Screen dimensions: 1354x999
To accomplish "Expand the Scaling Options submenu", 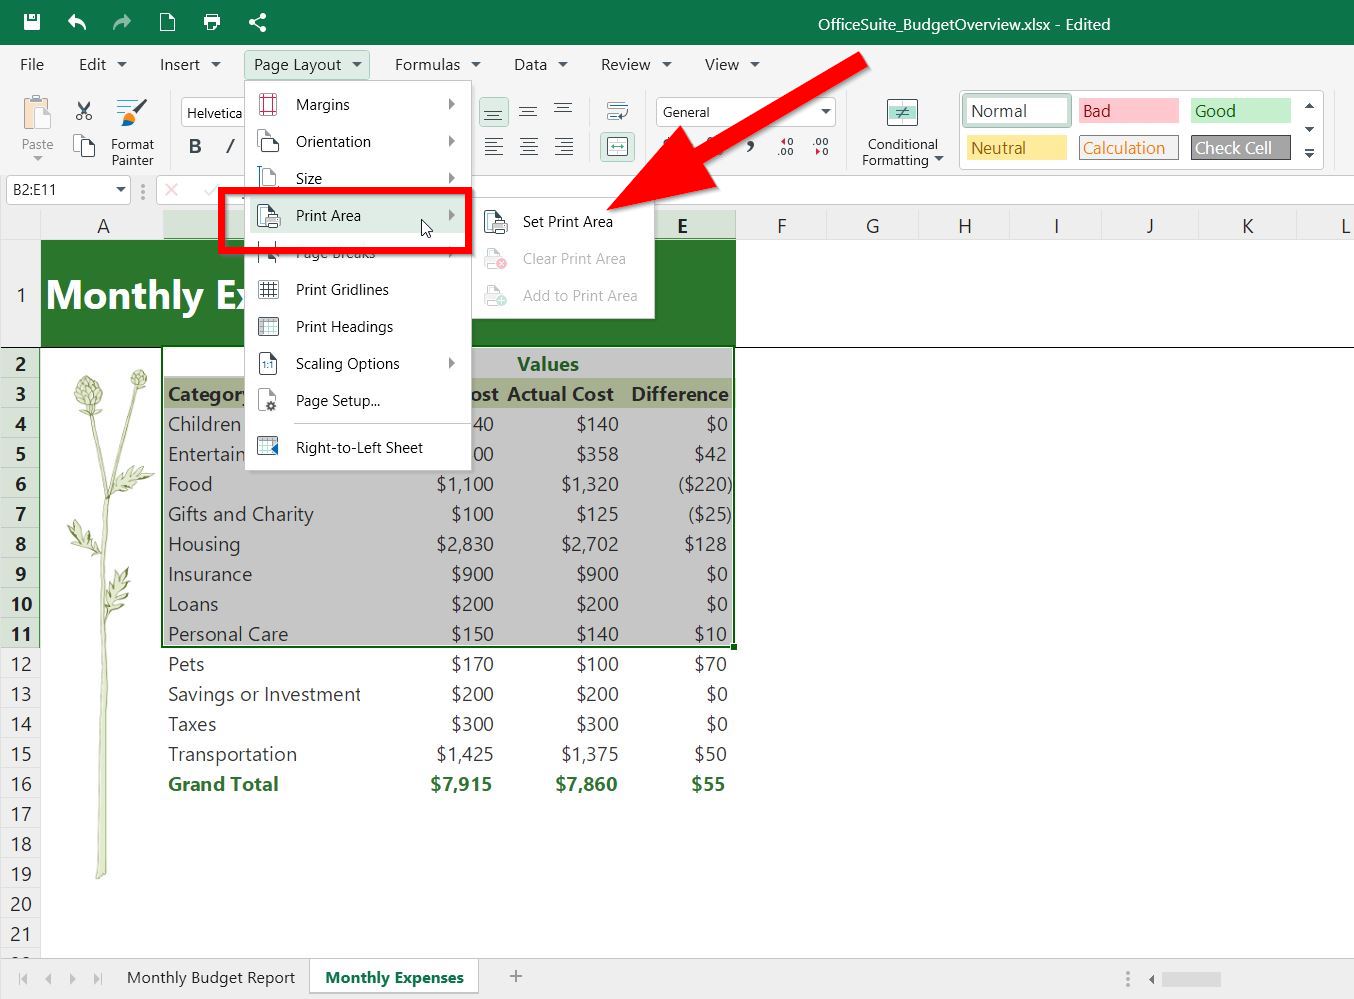I will pos(347,363).
